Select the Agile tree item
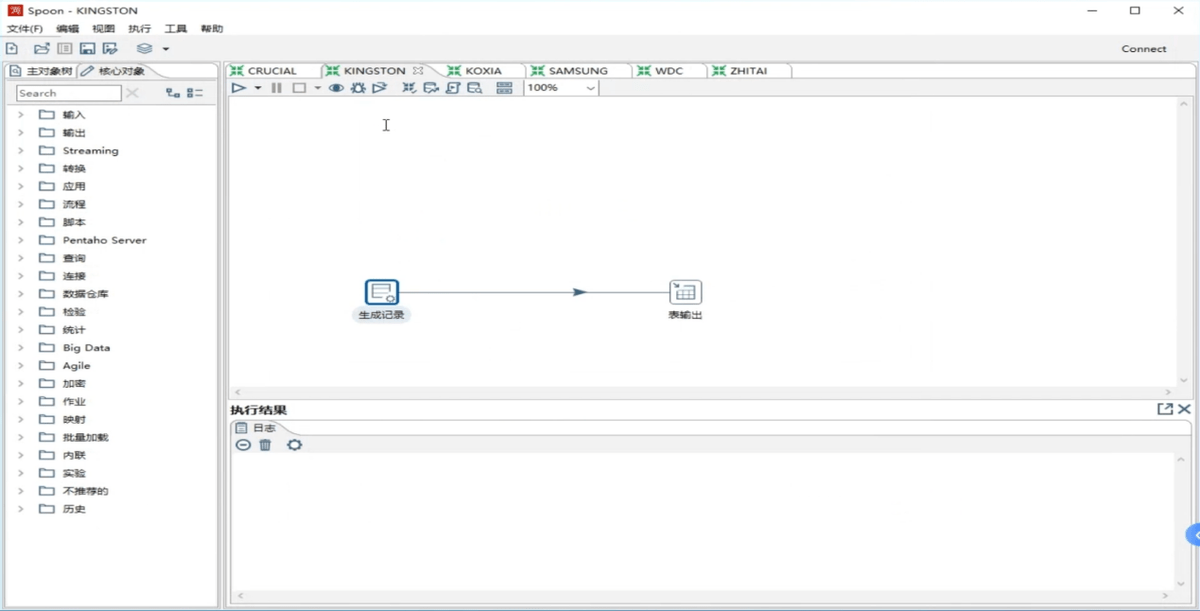The width and height of the screenshot is (1200, 611). pyautogui.click(x=76, y=366)
